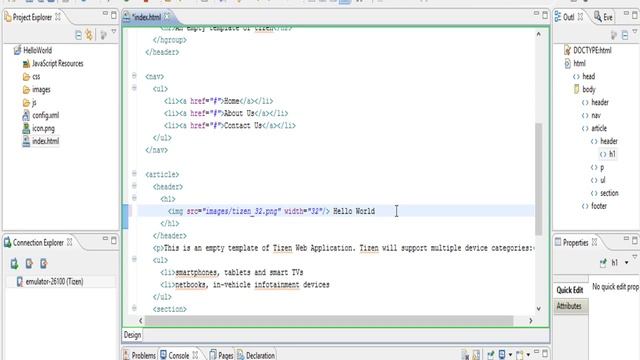Screen dimensions: 640x360
Task: Open Project Explorer view menu triangle
Action: [114, 31]
